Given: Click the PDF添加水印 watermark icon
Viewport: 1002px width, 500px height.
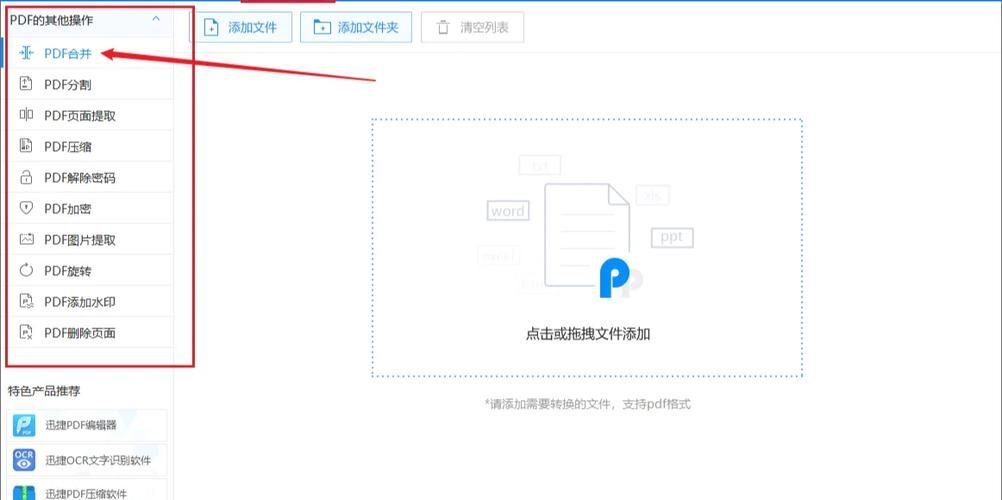Looking at the screenshot, I should (x=26, y=302).
